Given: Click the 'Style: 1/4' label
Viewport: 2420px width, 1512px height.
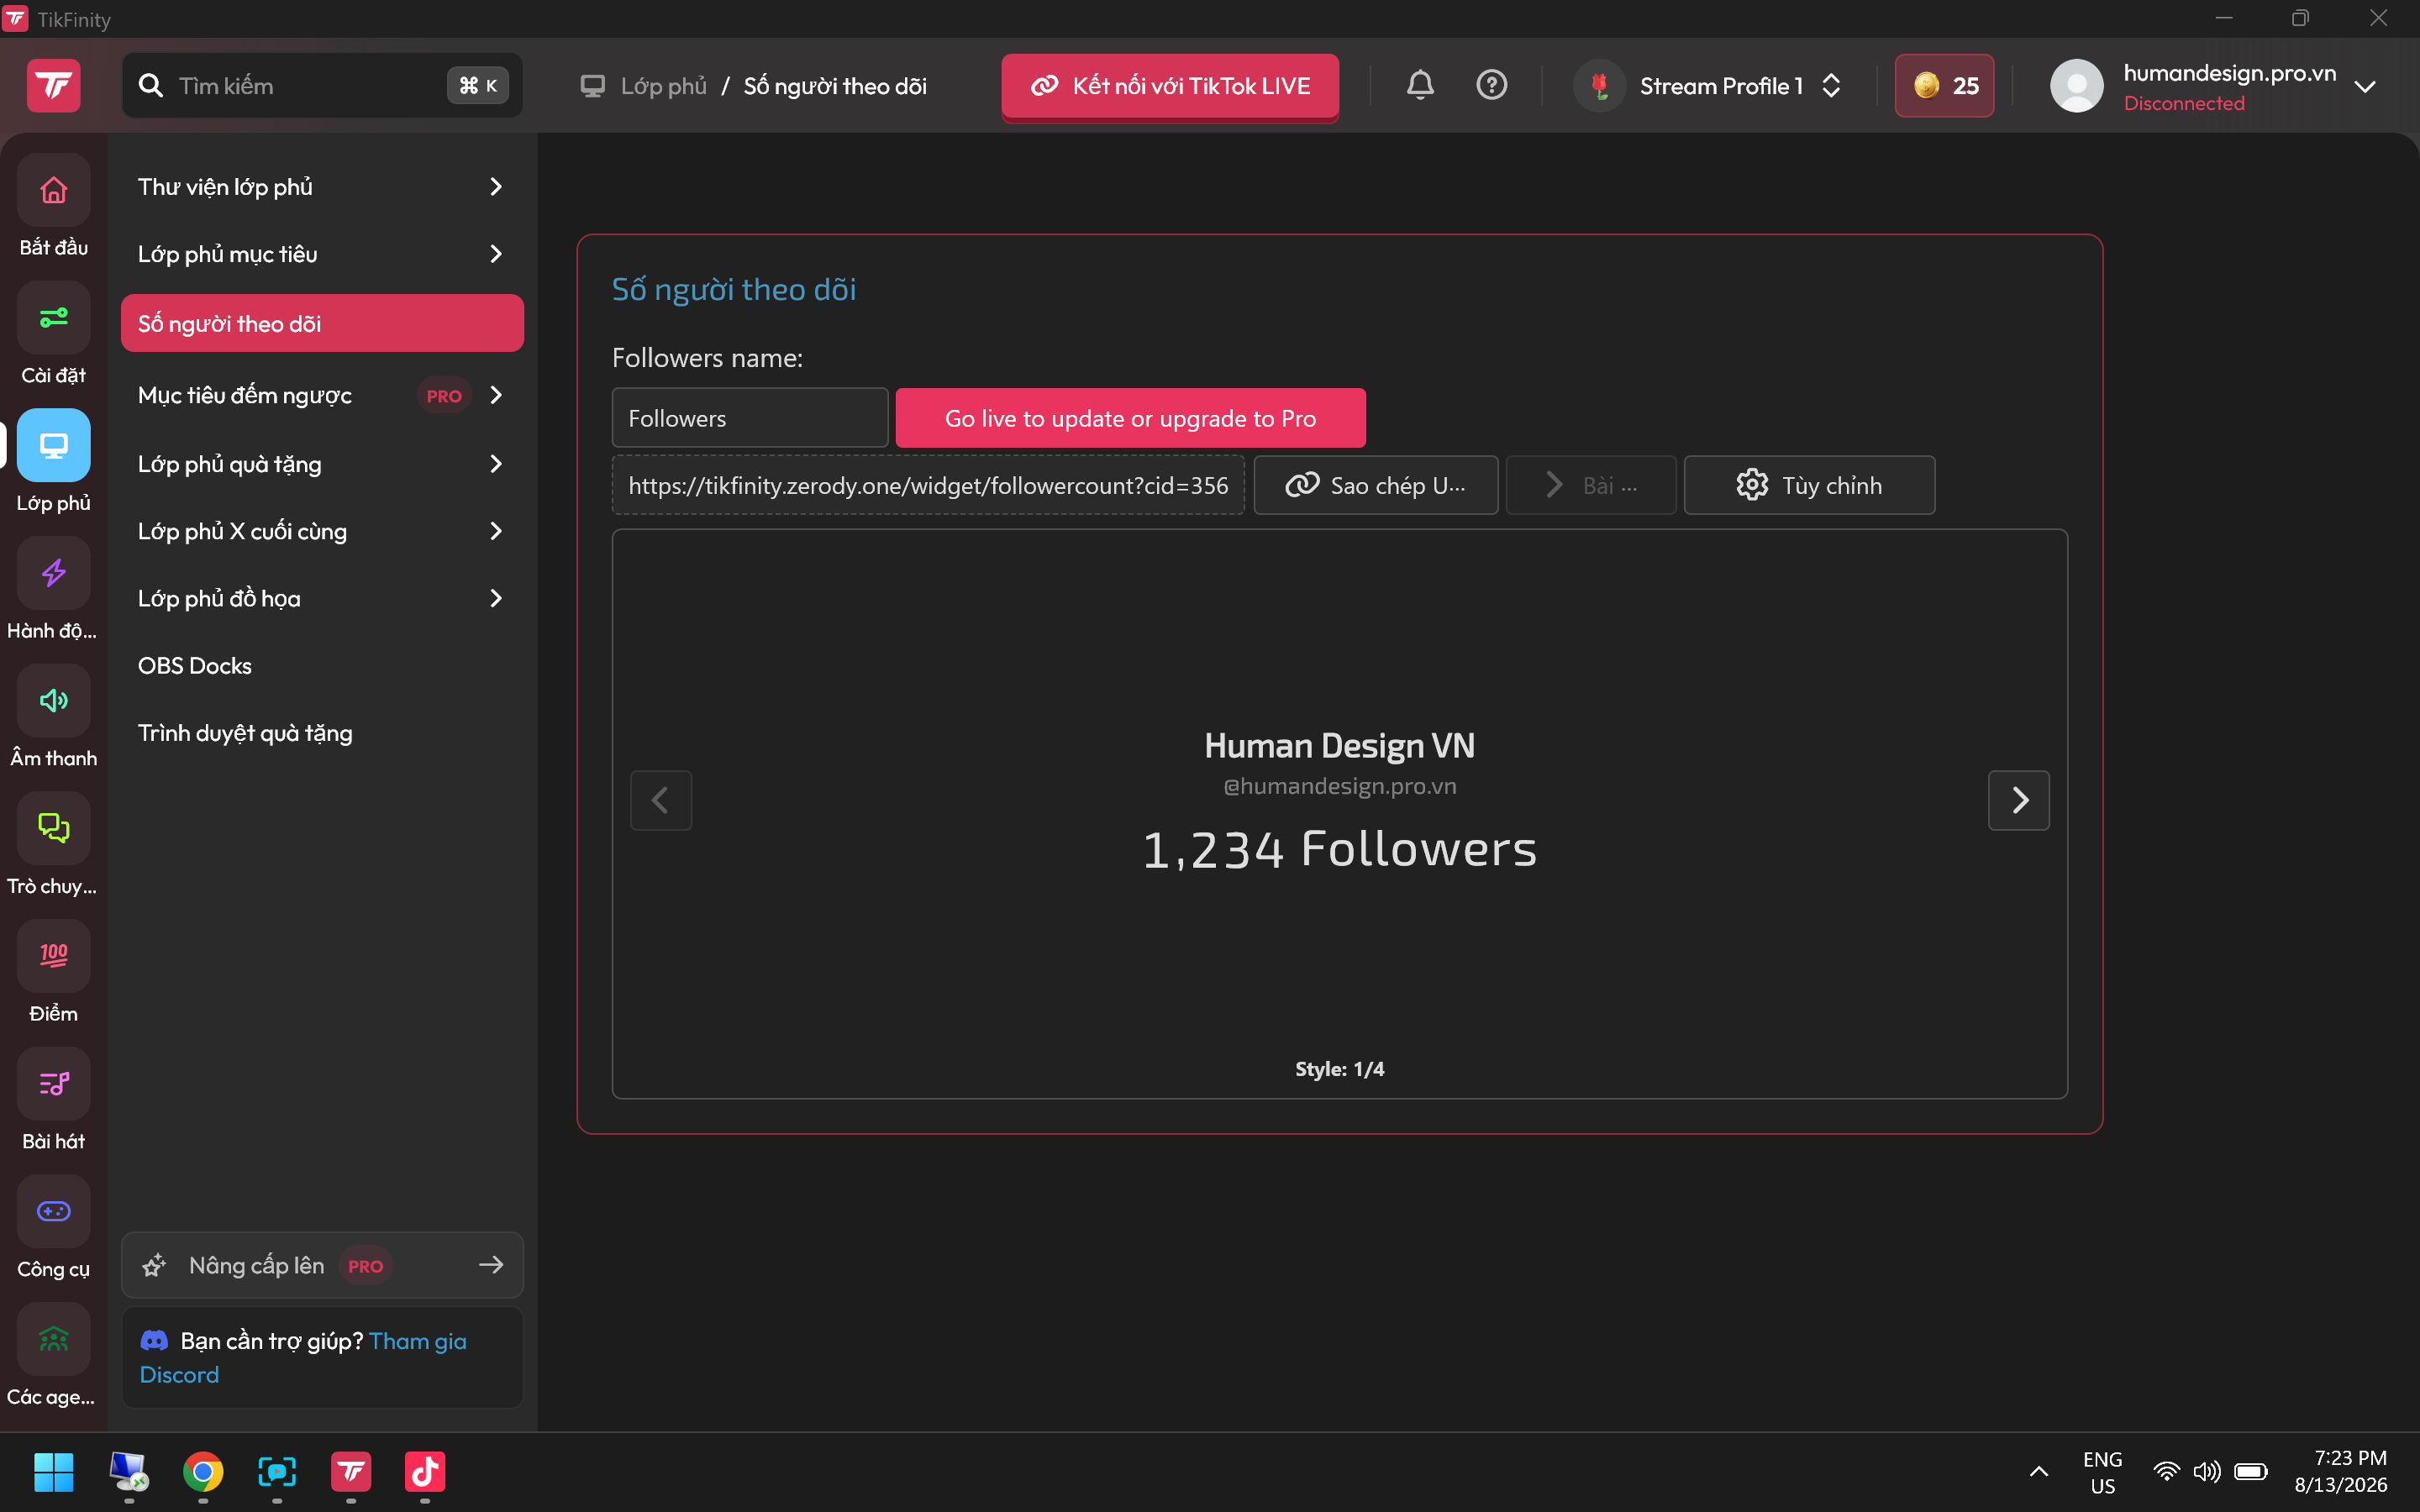Looking at the screenshot, I should click(1340, 1069).
